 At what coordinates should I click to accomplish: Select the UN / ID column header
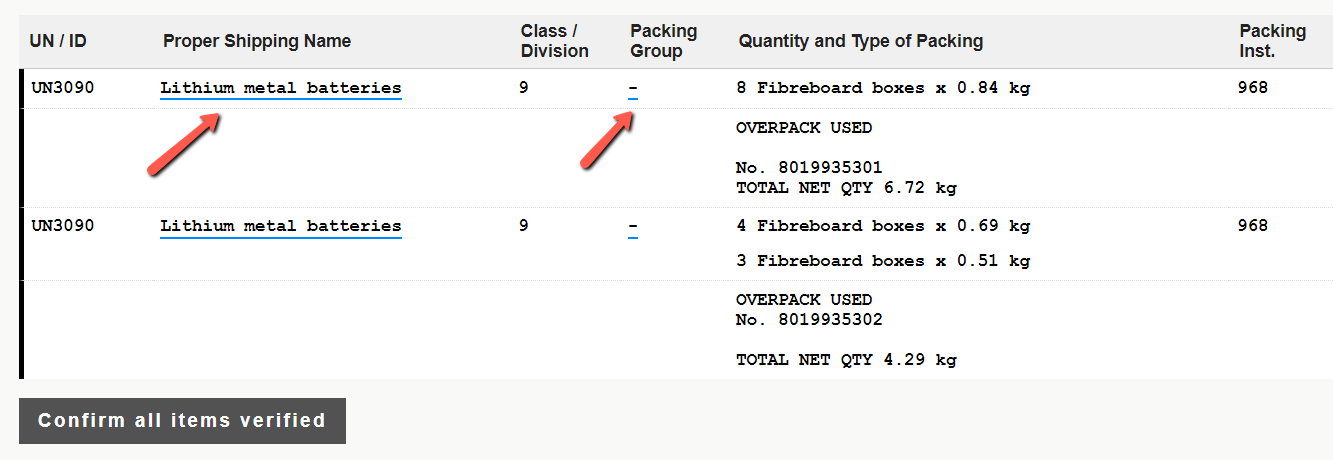pos(58,41)
